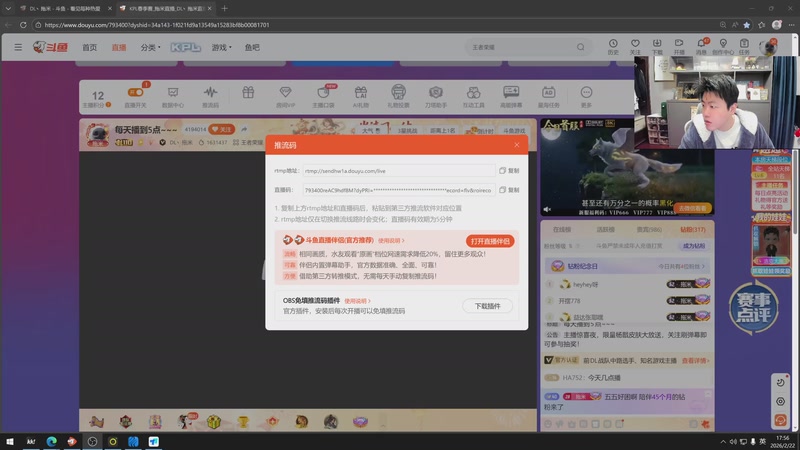Open 消息 notifications bell
Screen dimensions: 800x450
click(x=701, y=46)
